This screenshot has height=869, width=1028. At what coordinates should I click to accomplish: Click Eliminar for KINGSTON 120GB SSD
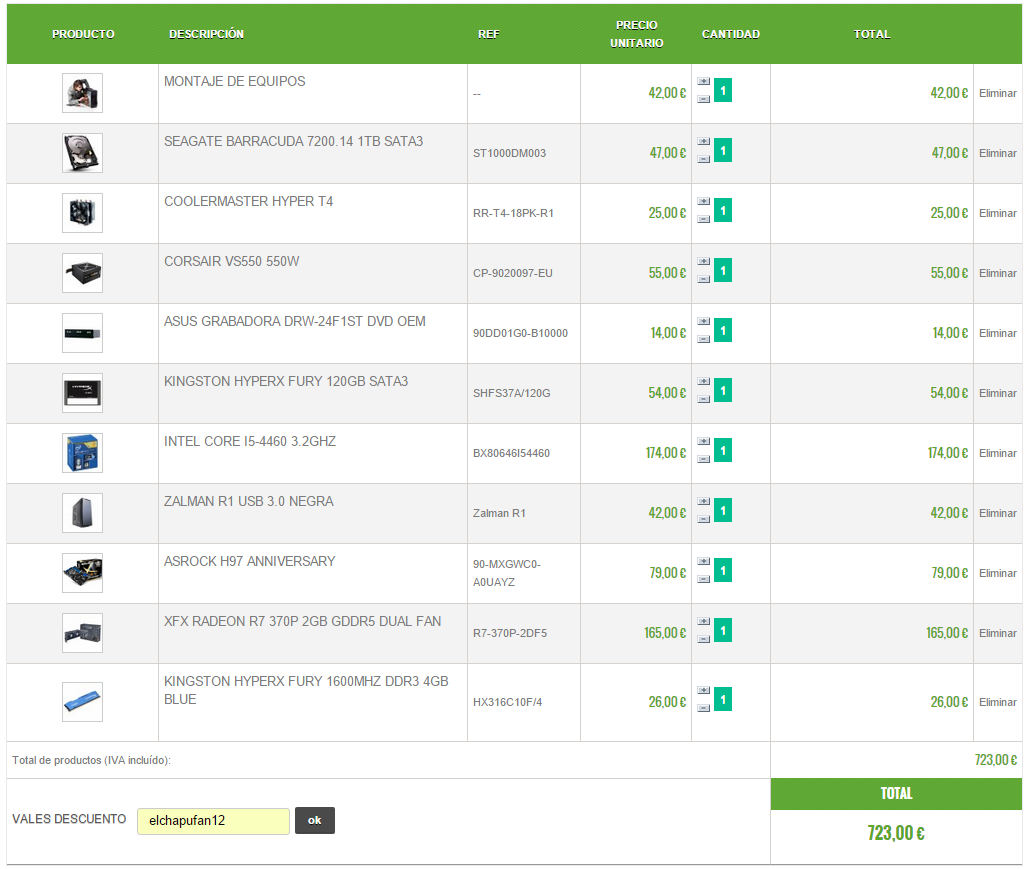[997, 393]
